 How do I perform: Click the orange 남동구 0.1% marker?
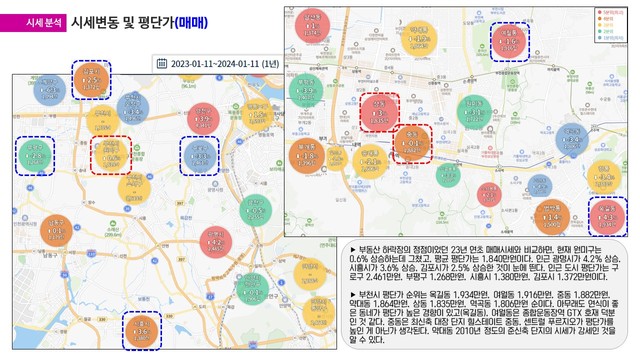pos(56,231)
